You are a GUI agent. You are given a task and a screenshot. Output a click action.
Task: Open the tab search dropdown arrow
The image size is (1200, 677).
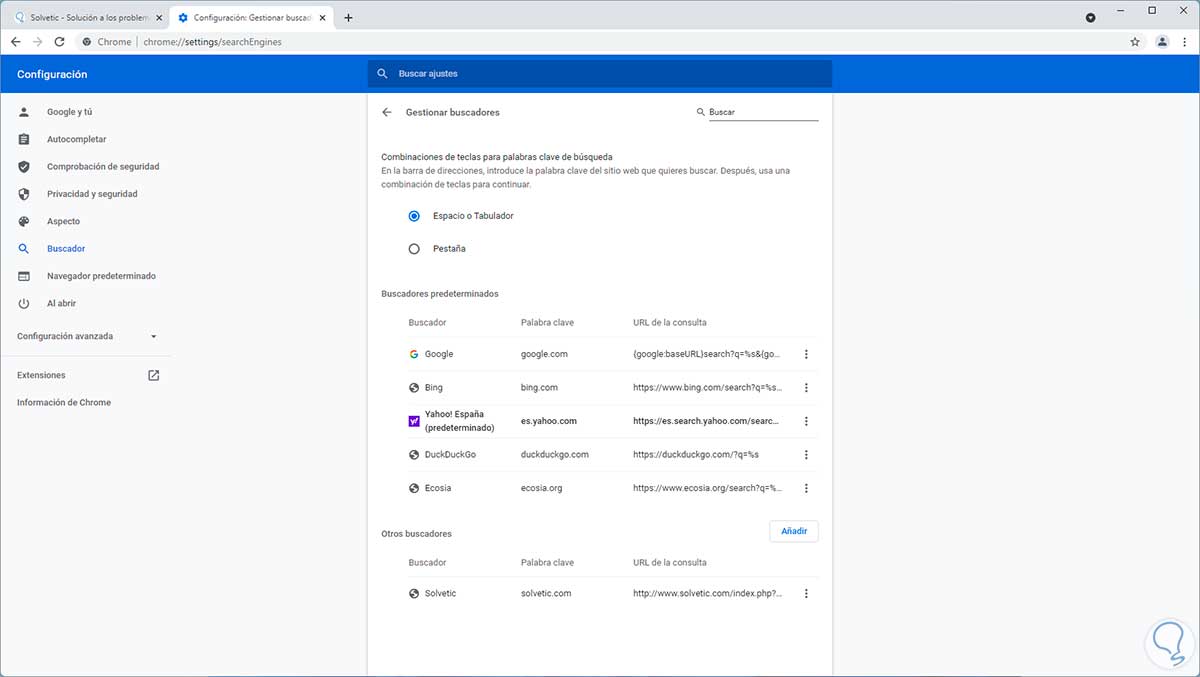pos(1090,18)
